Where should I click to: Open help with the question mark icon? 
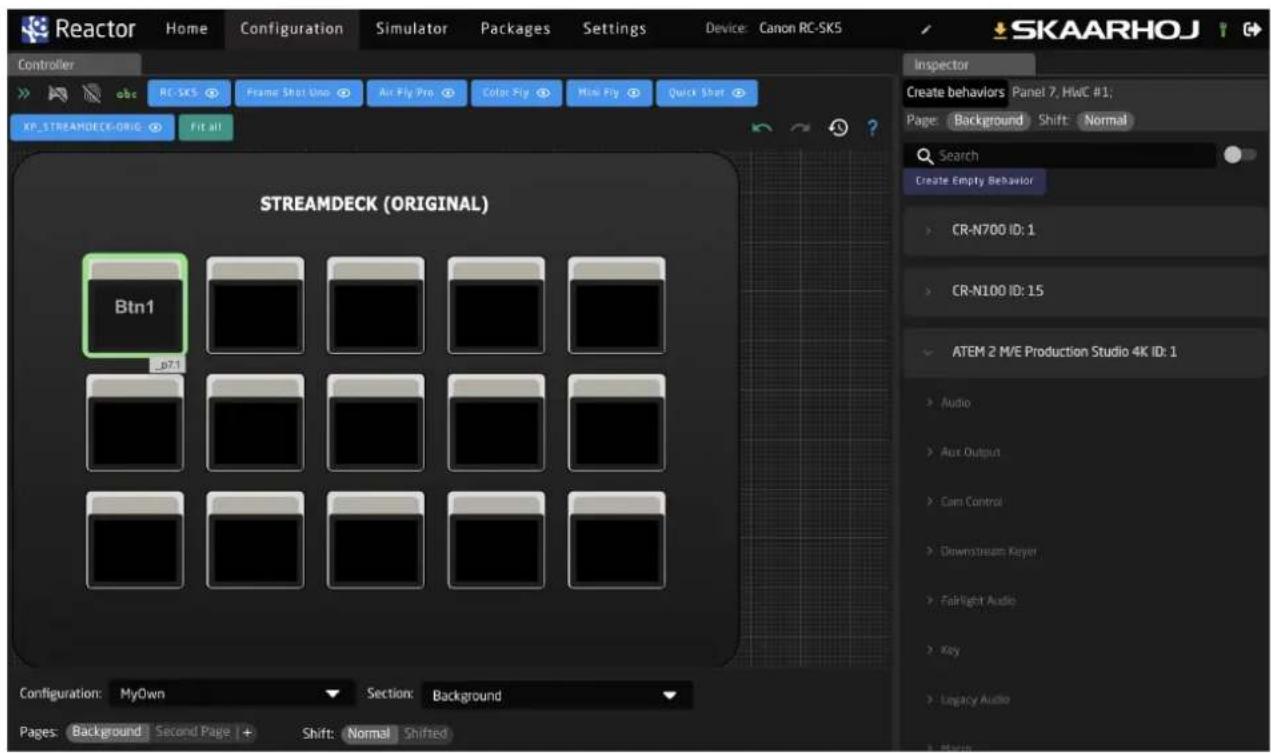pyautogui.click(x=872, y=128)
